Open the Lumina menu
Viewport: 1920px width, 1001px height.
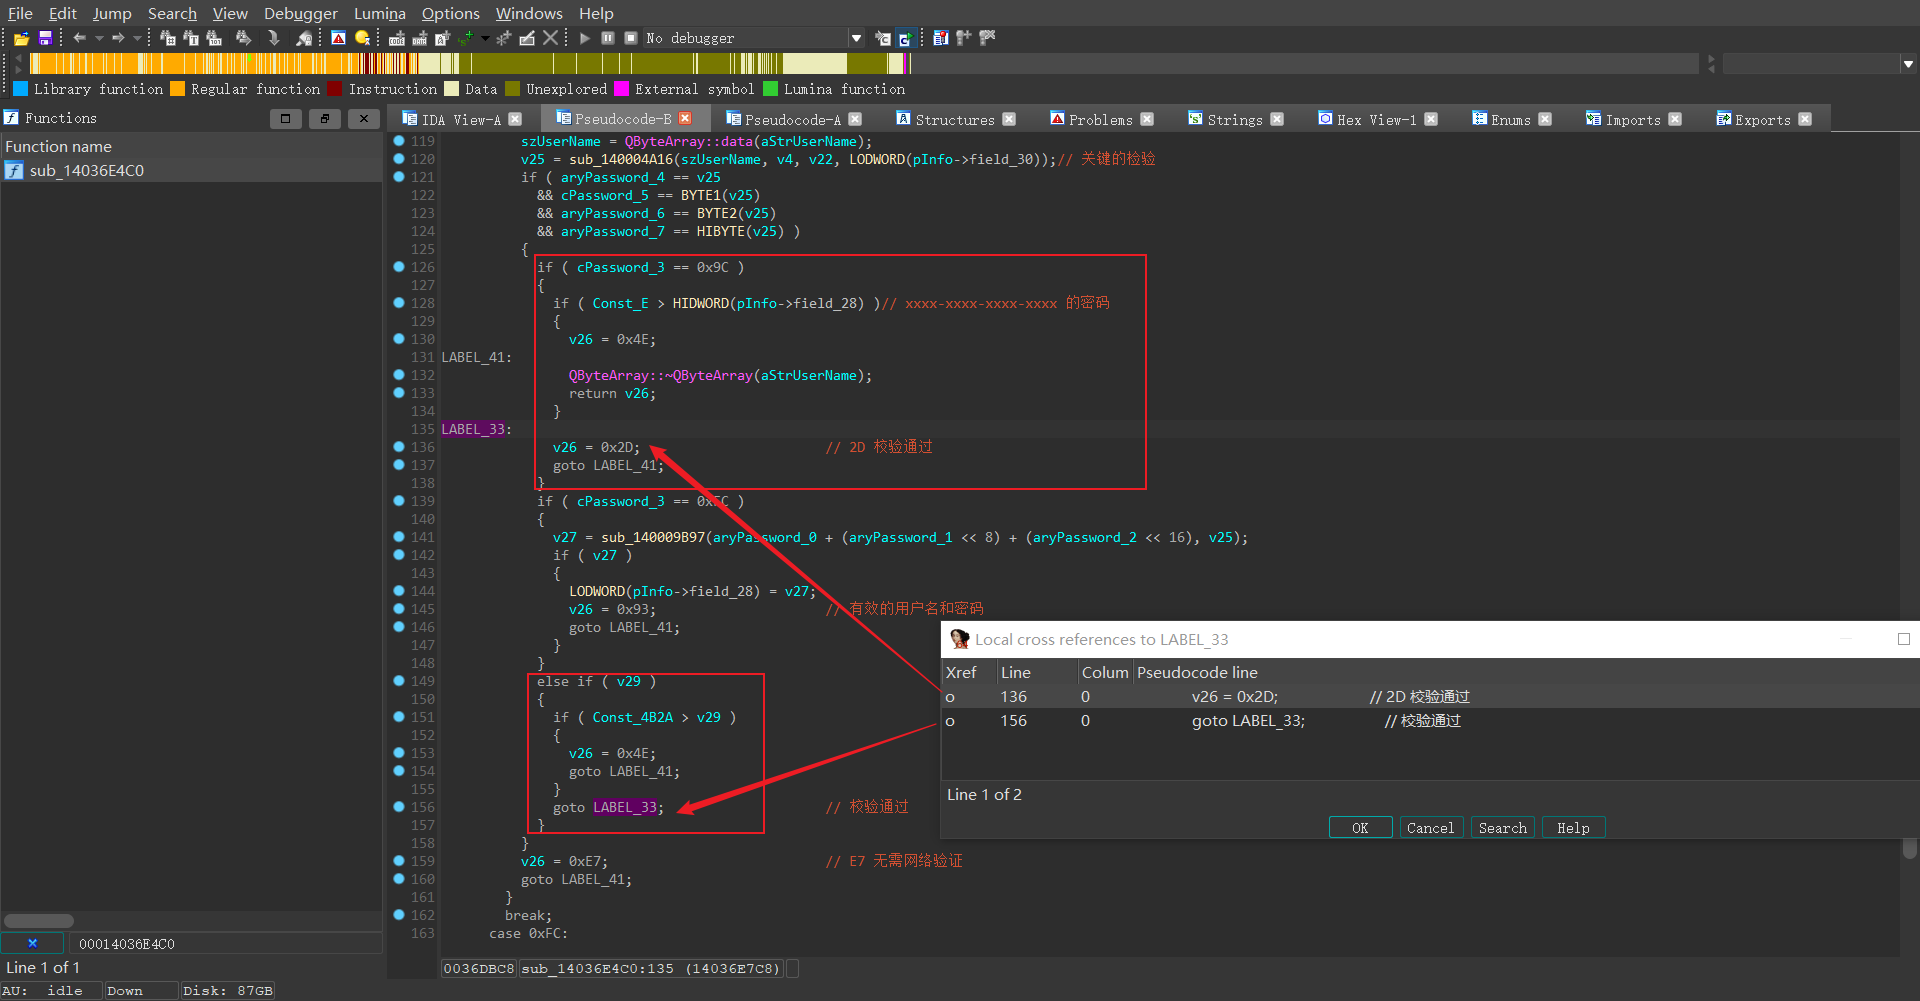click(x=379, y=13)
